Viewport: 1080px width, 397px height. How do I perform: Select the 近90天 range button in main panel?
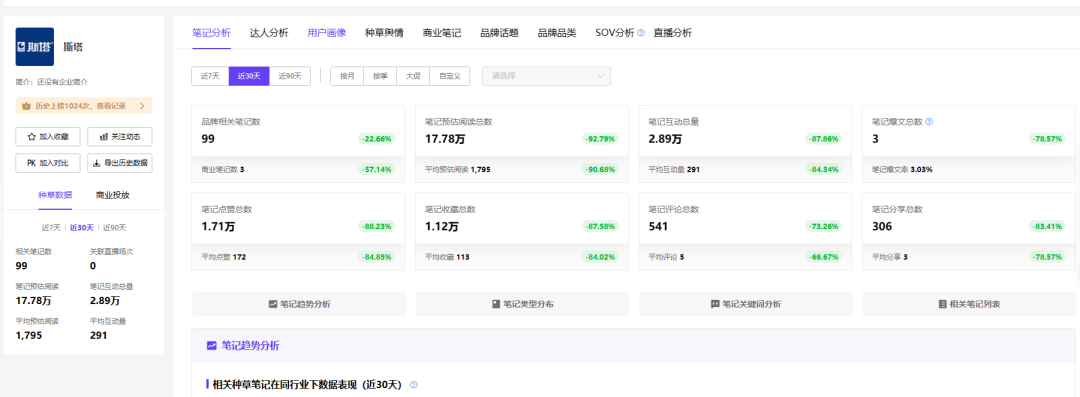coord(290,76)
